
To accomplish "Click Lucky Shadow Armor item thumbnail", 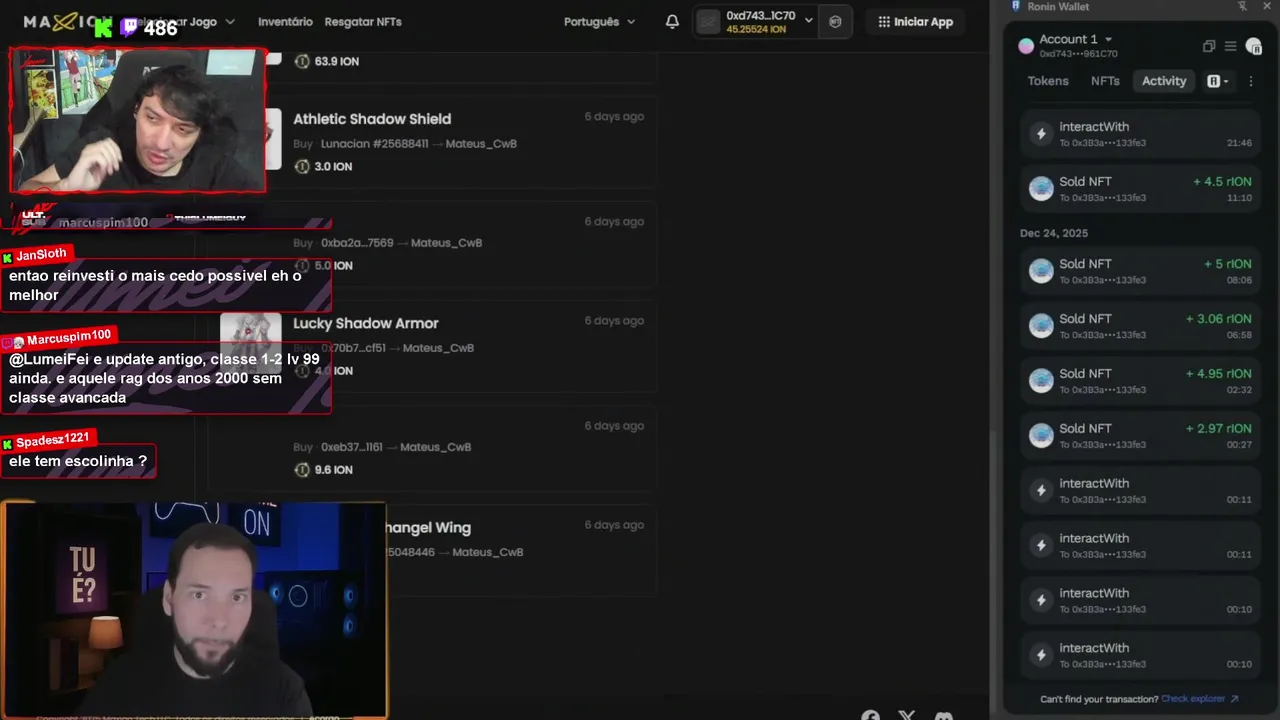I will pyautogui.click(x=251, y=343).
